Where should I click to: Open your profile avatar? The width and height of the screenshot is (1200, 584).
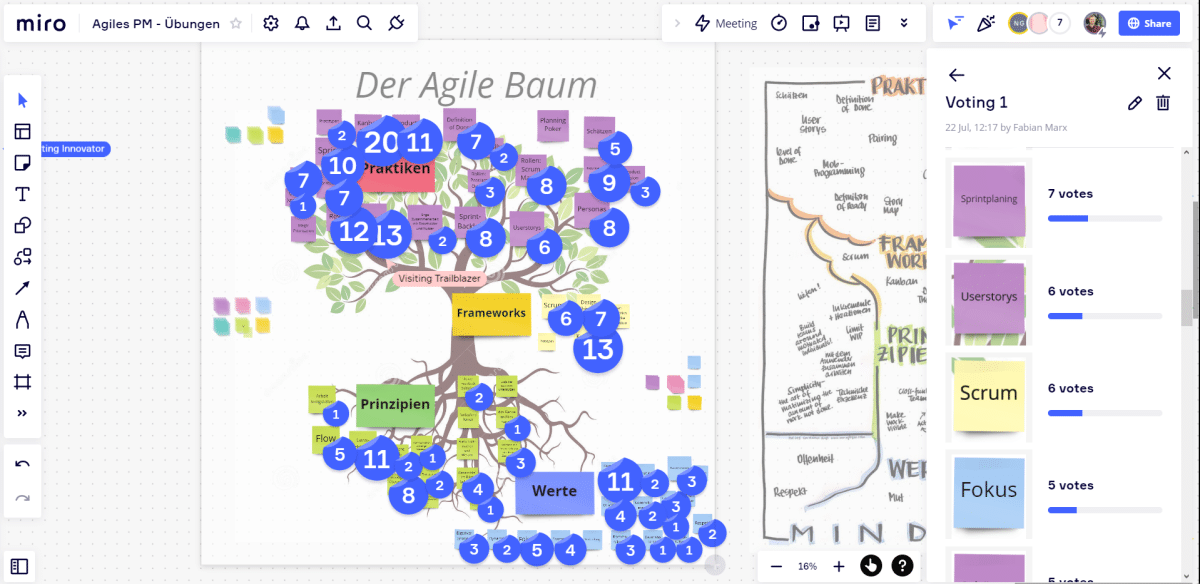click(1095, 23)
